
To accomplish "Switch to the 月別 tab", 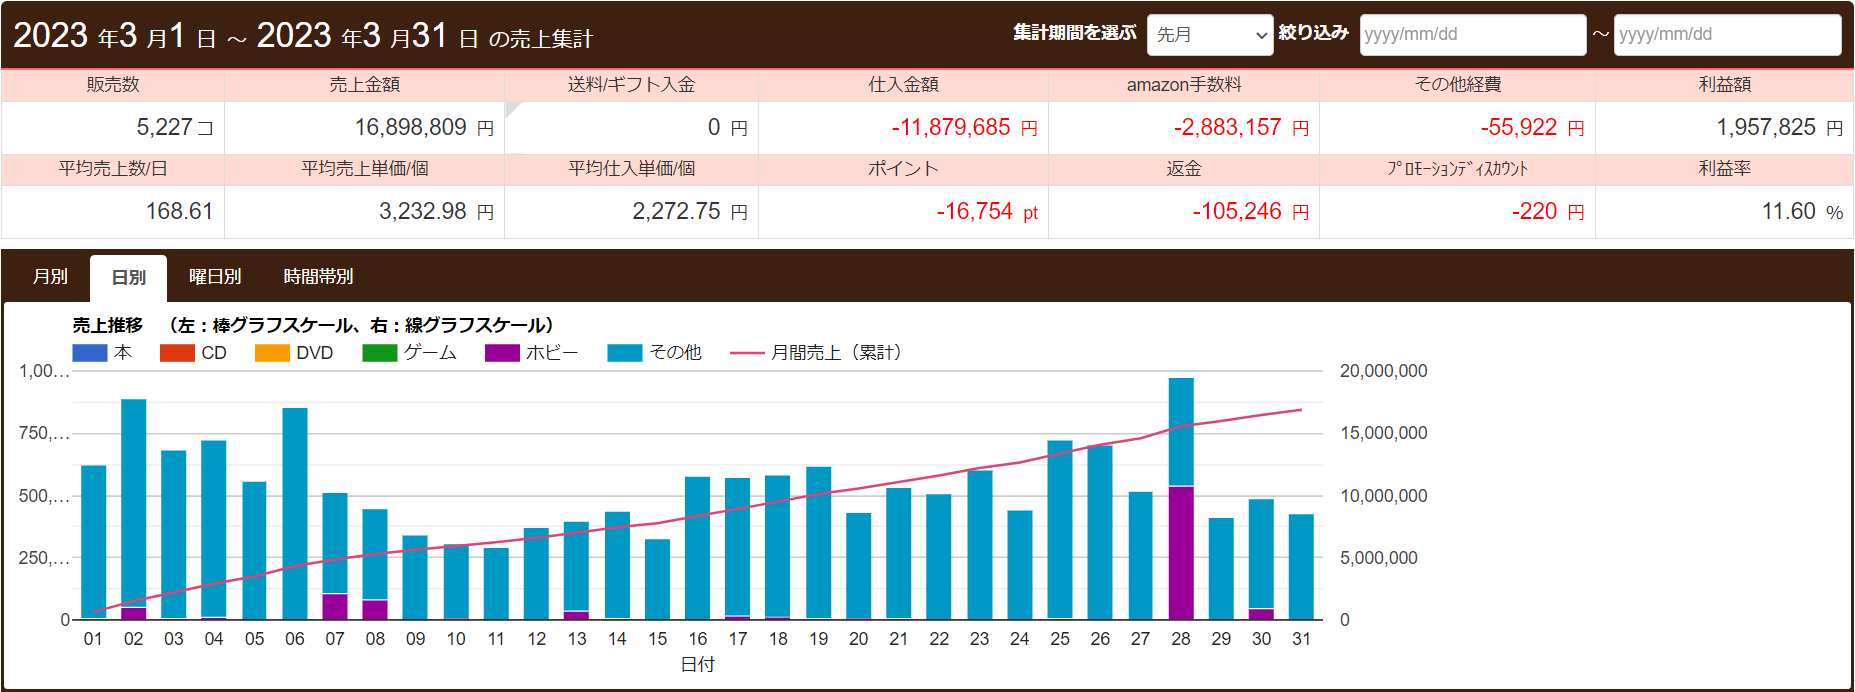I will point(50,277).
